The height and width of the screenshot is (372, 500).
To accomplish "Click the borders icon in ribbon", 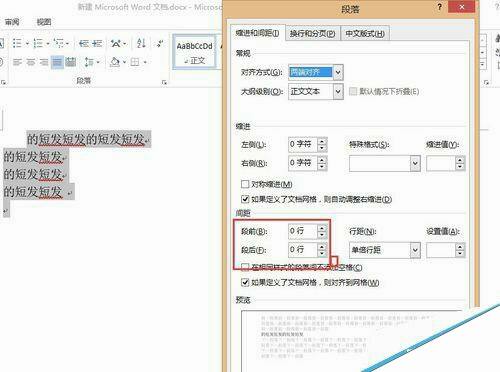I will (x=135, y=62).
